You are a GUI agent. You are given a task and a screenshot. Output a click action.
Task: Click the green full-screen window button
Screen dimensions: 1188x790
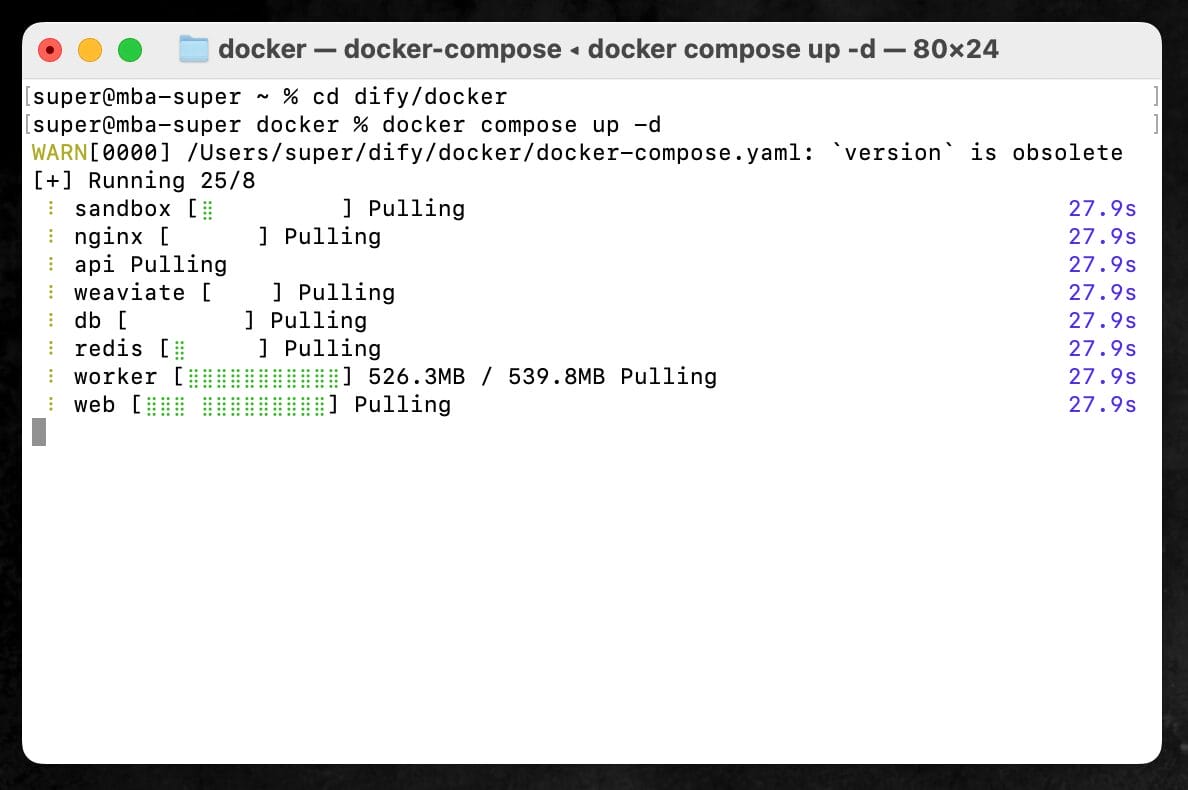pyautogui.click(x=130, y=50)
